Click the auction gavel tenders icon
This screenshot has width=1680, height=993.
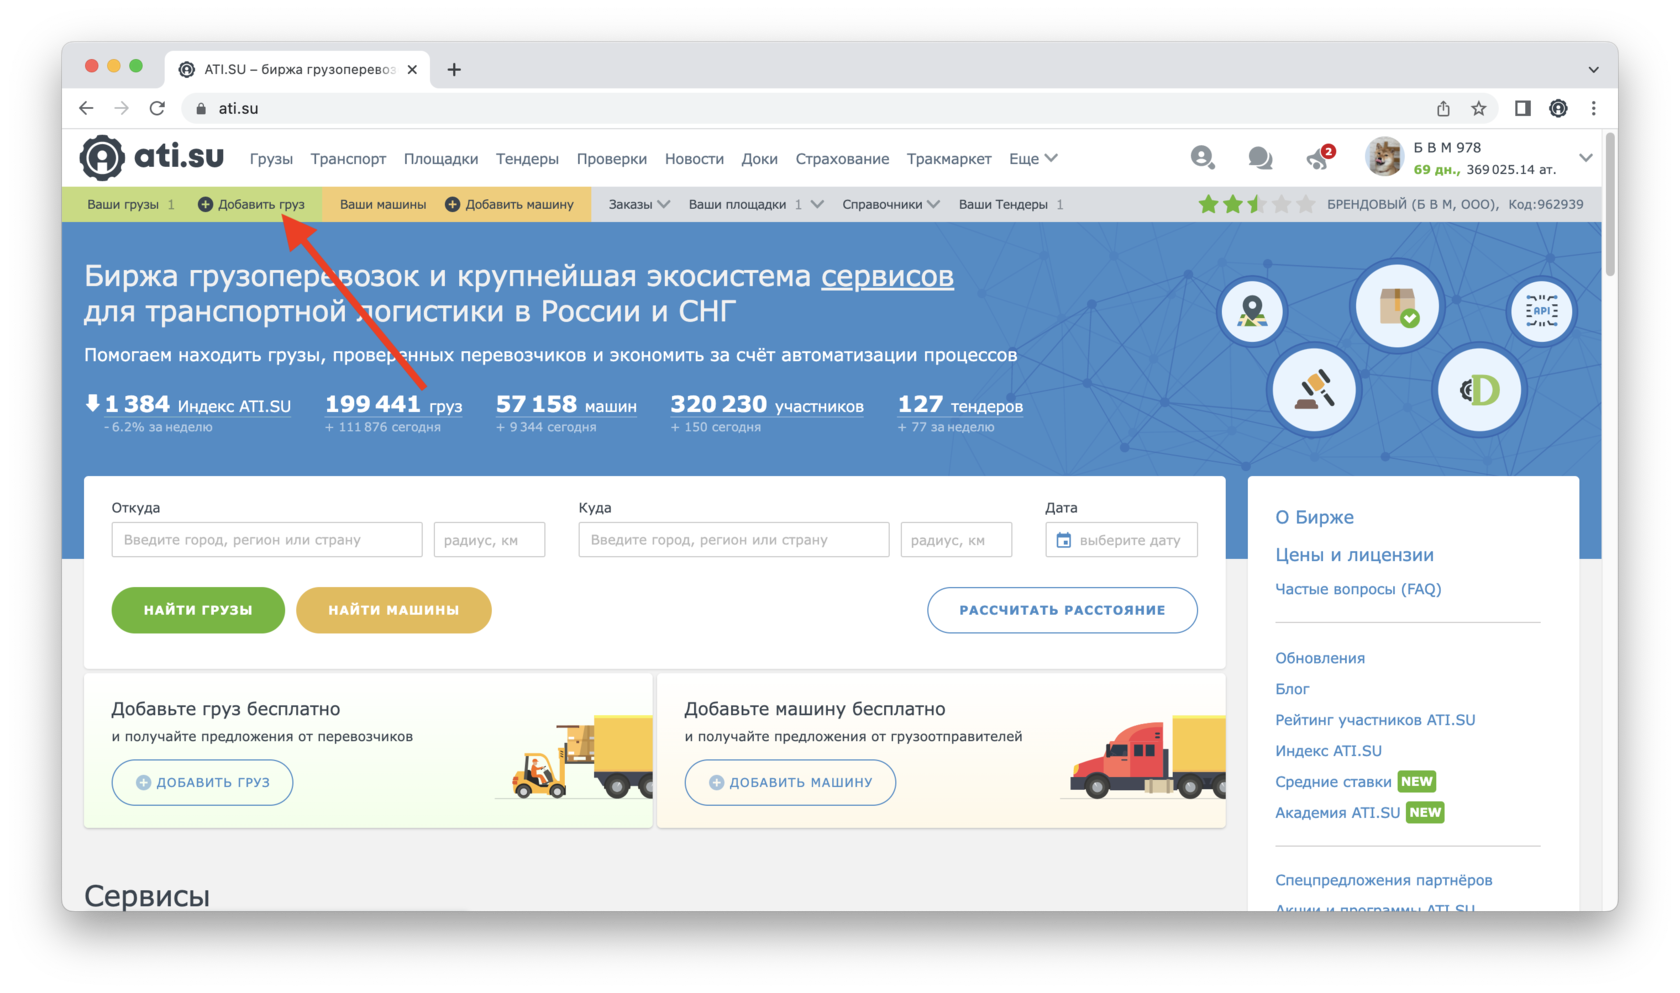pyautogui.click(x=1314, y=389)
